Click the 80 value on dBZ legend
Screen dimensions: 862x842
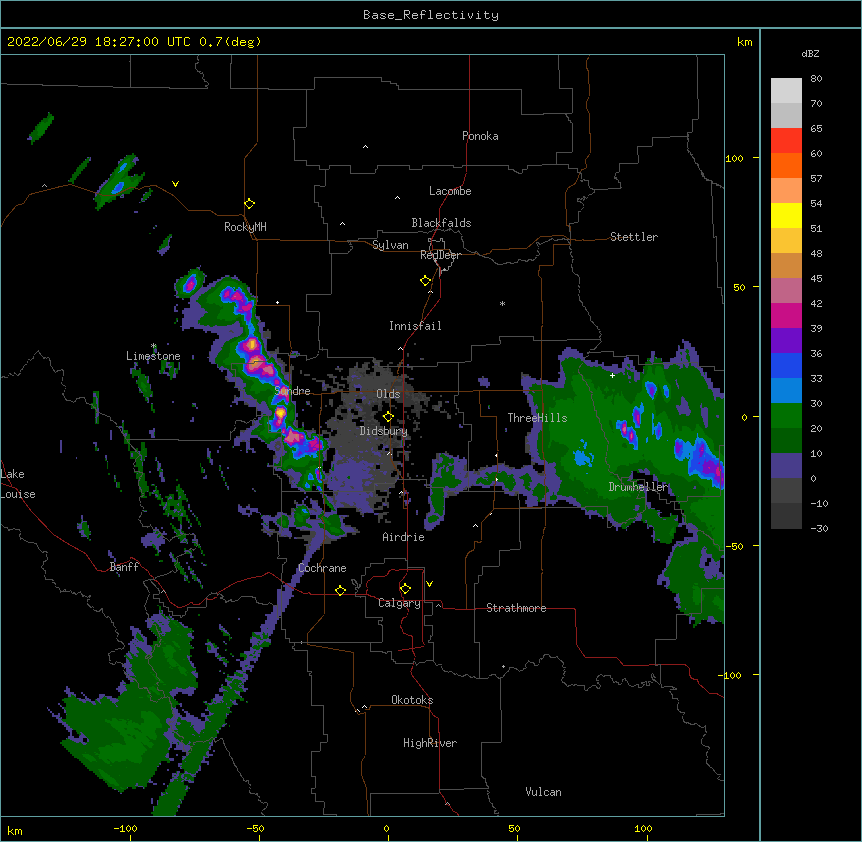[816, 79]
